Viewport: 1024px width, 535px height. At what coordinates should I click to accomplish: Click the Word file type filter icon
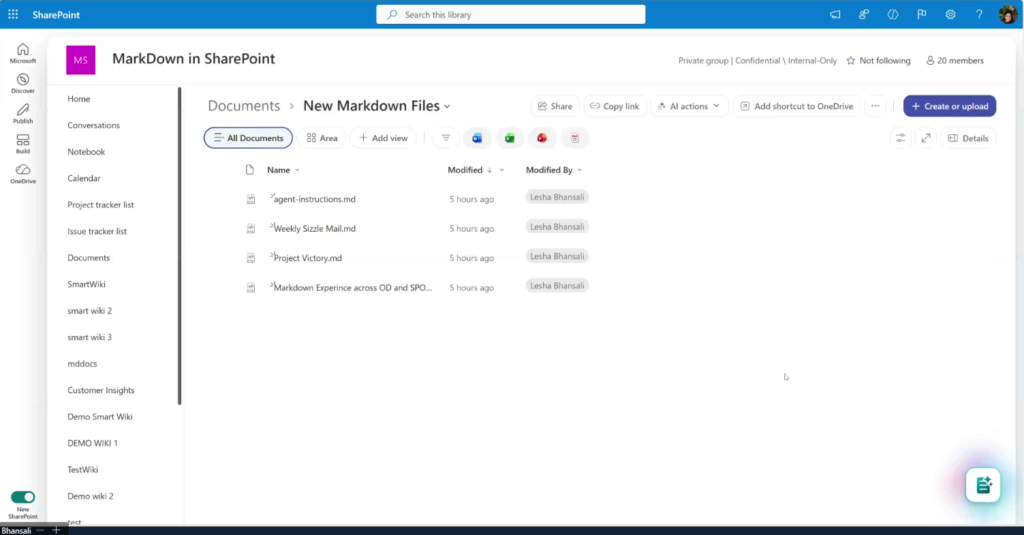tap(477, 138)
